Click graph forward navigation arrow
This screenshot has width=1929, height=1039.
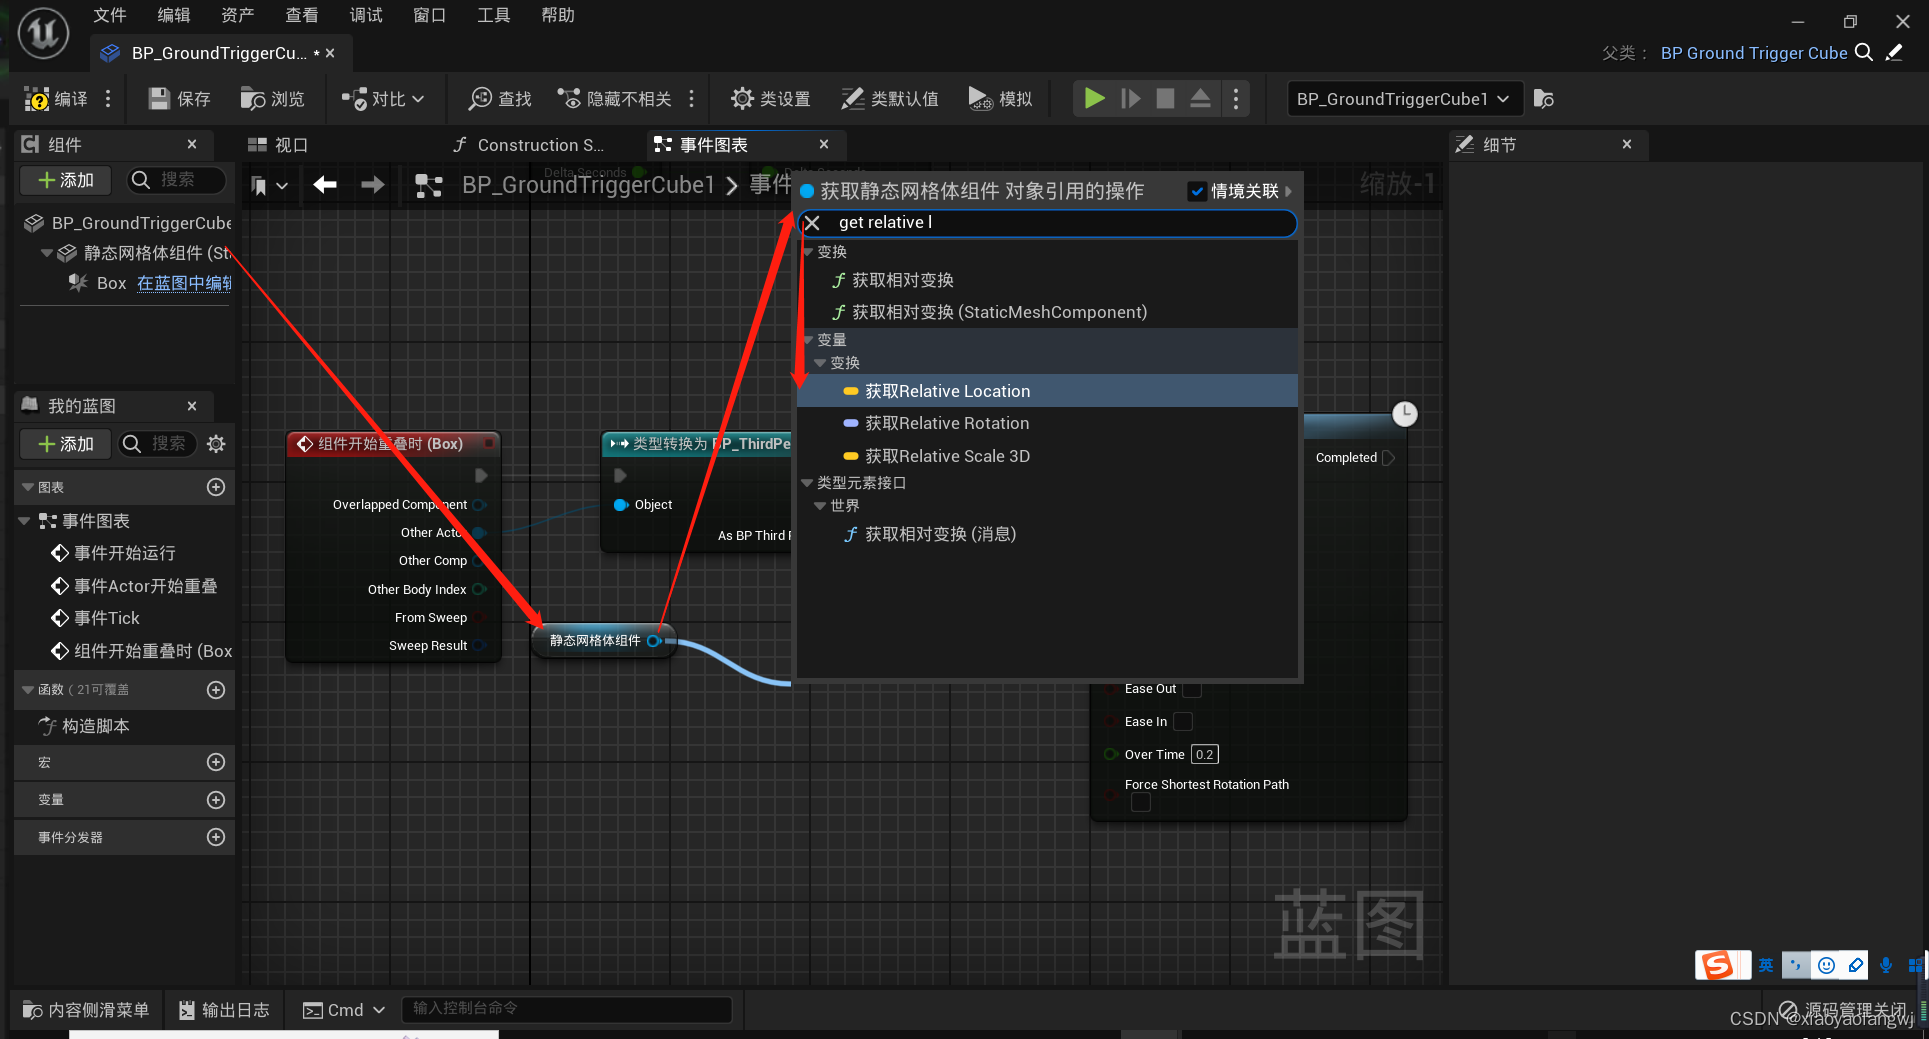[373, 185]
